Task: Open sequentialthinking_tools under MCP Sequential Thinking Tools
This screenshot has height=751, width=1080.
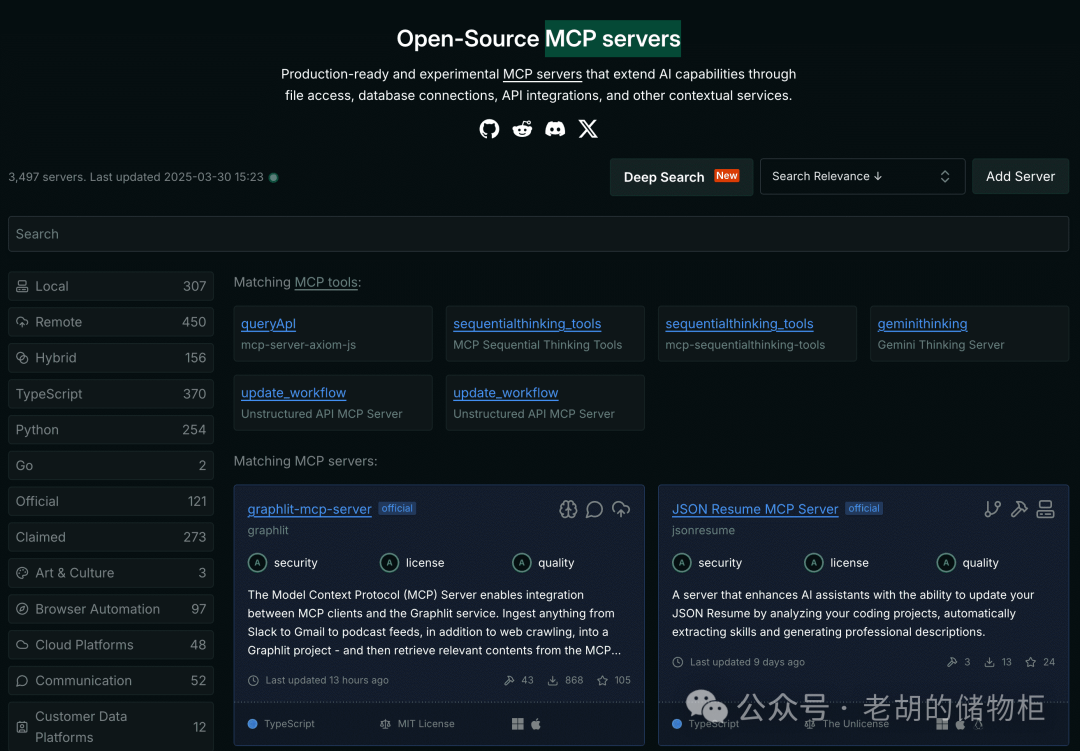Action: coord(527,324)
